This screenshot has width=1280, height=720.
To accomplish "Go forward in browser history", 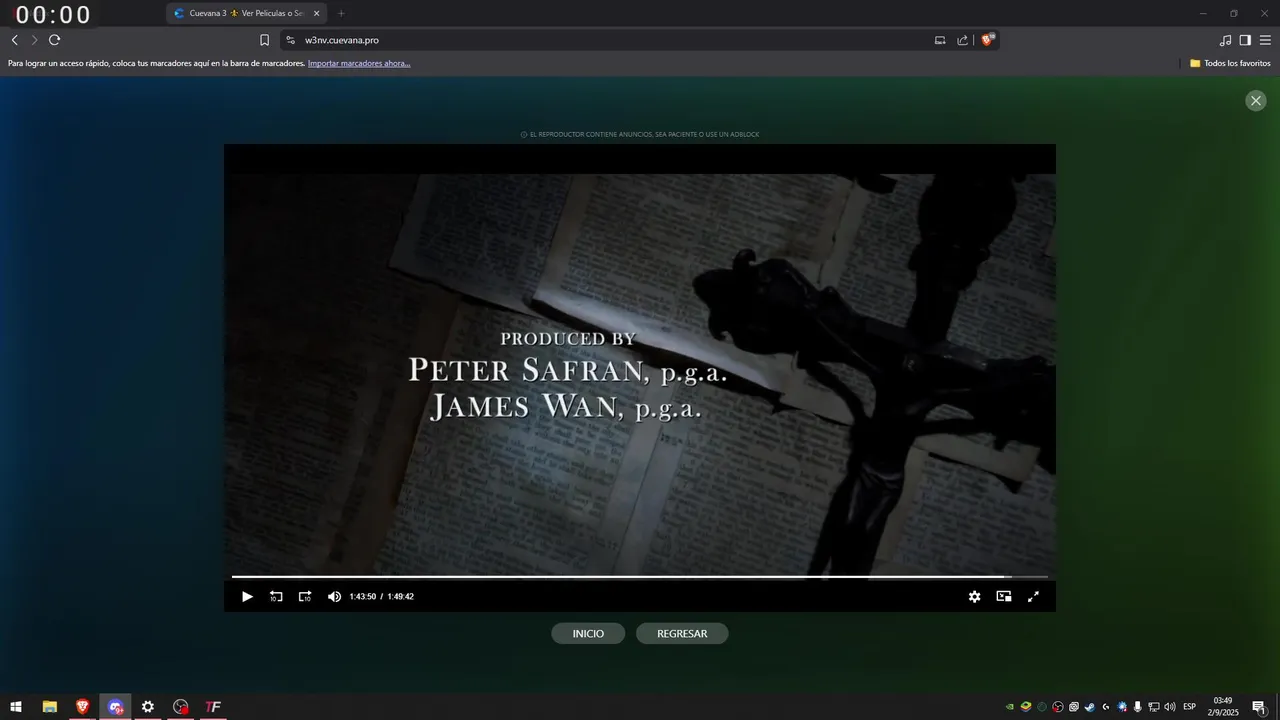I will pos(34,40).
